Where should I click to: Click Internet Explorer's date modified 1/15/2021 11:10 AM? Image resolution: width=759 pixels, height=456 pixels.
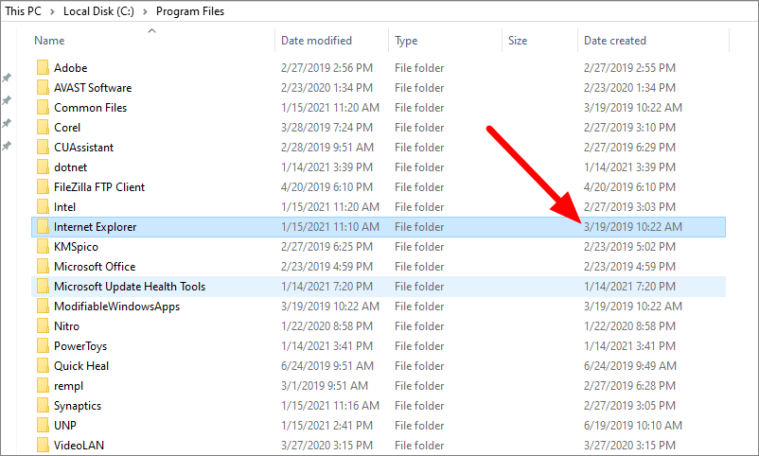pos(330,227)
